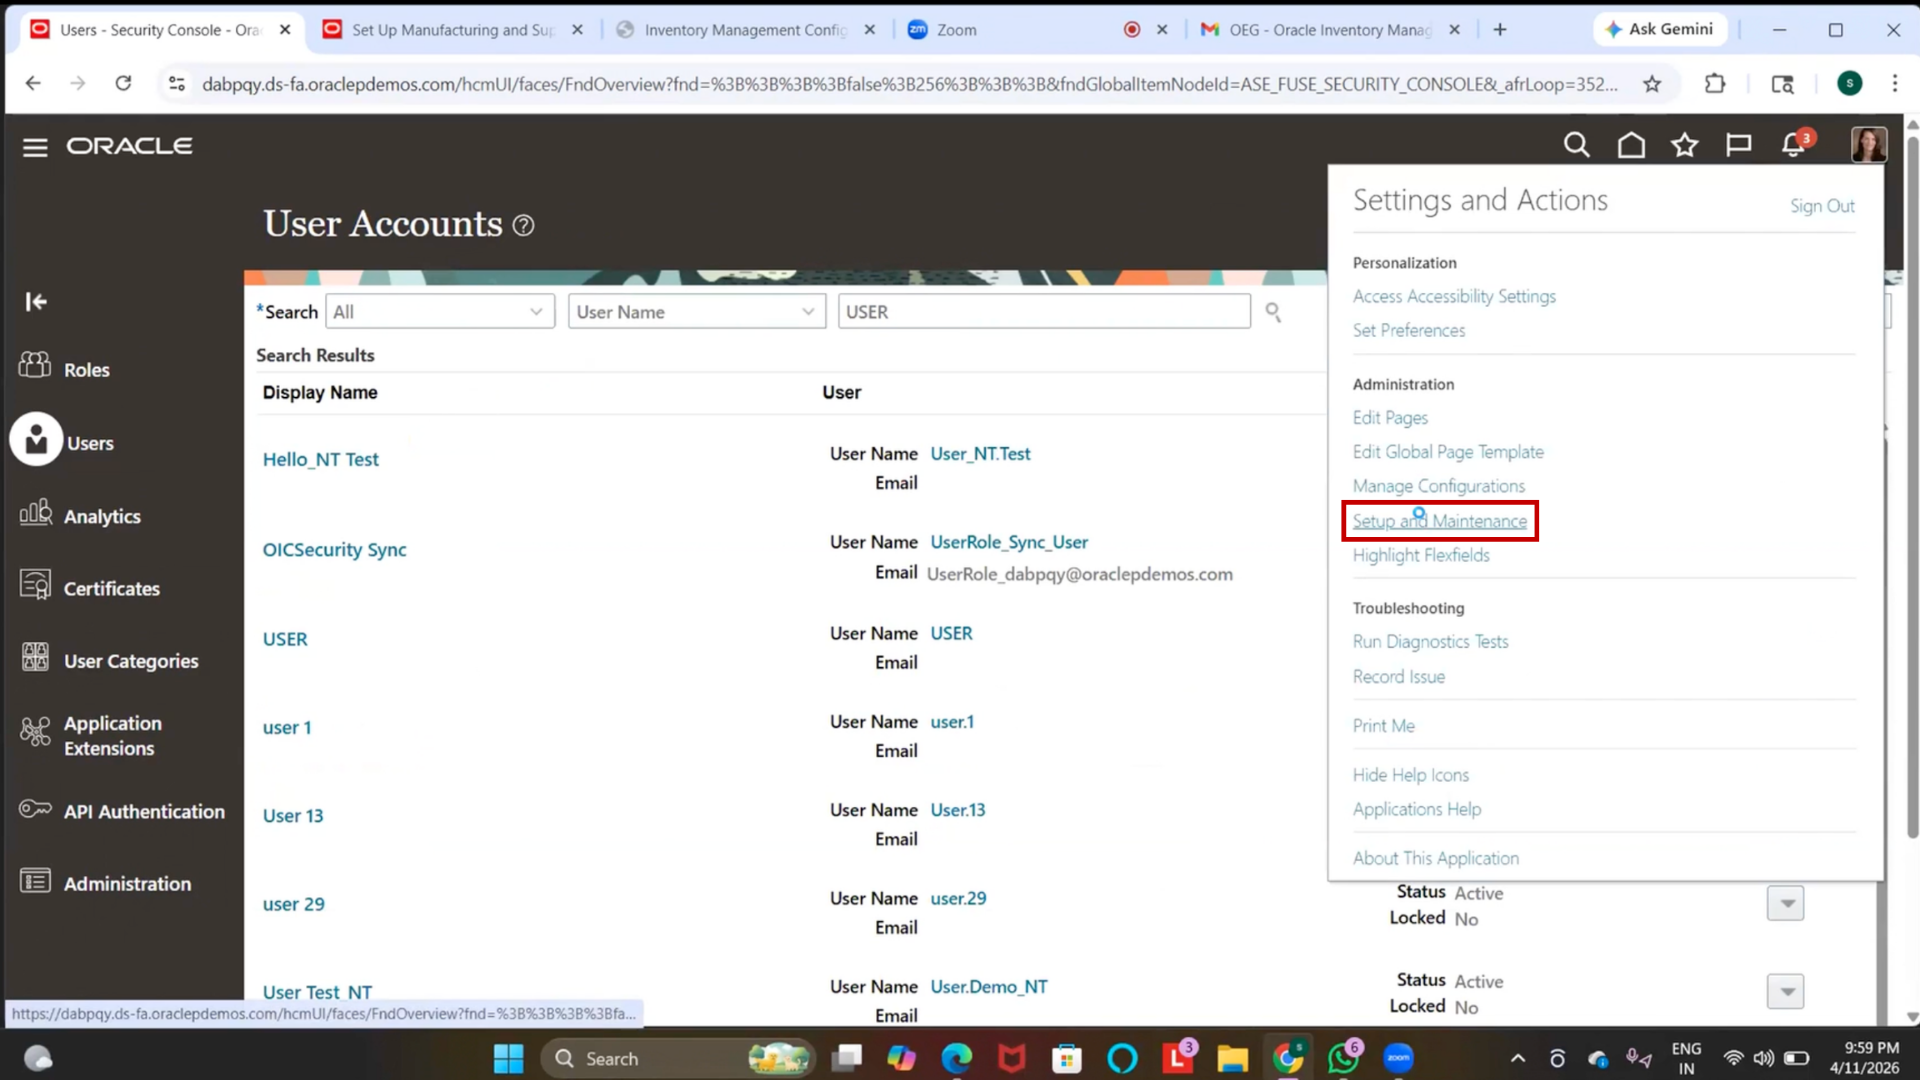Run the user search magnifier icon
This screenshot has width=1920, height=1080.
(x=1273, y=312)
